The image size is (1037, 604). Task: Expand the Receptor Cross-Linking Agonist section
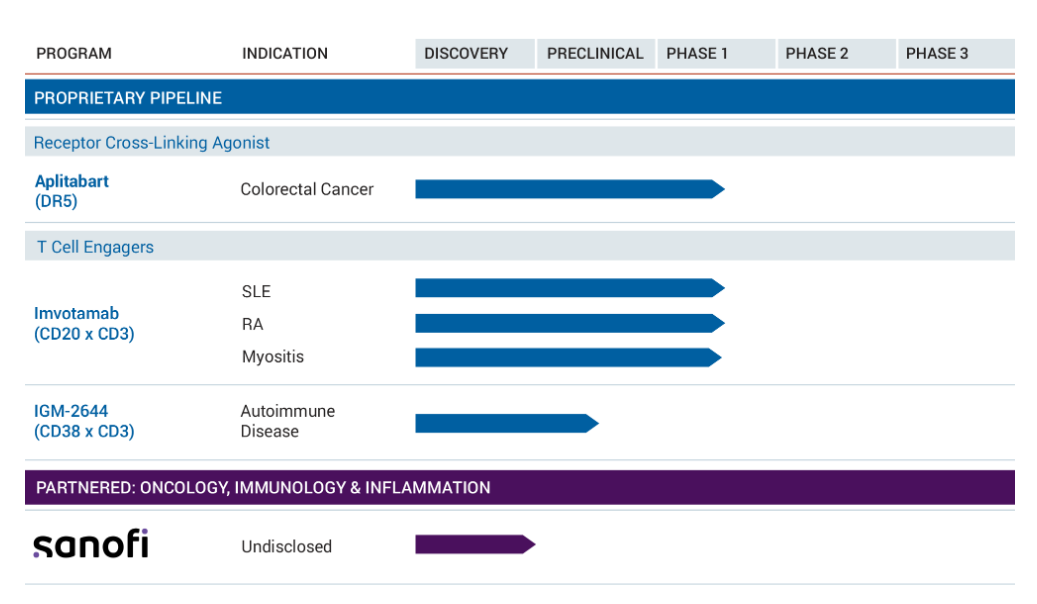click(x=152, y=143)
